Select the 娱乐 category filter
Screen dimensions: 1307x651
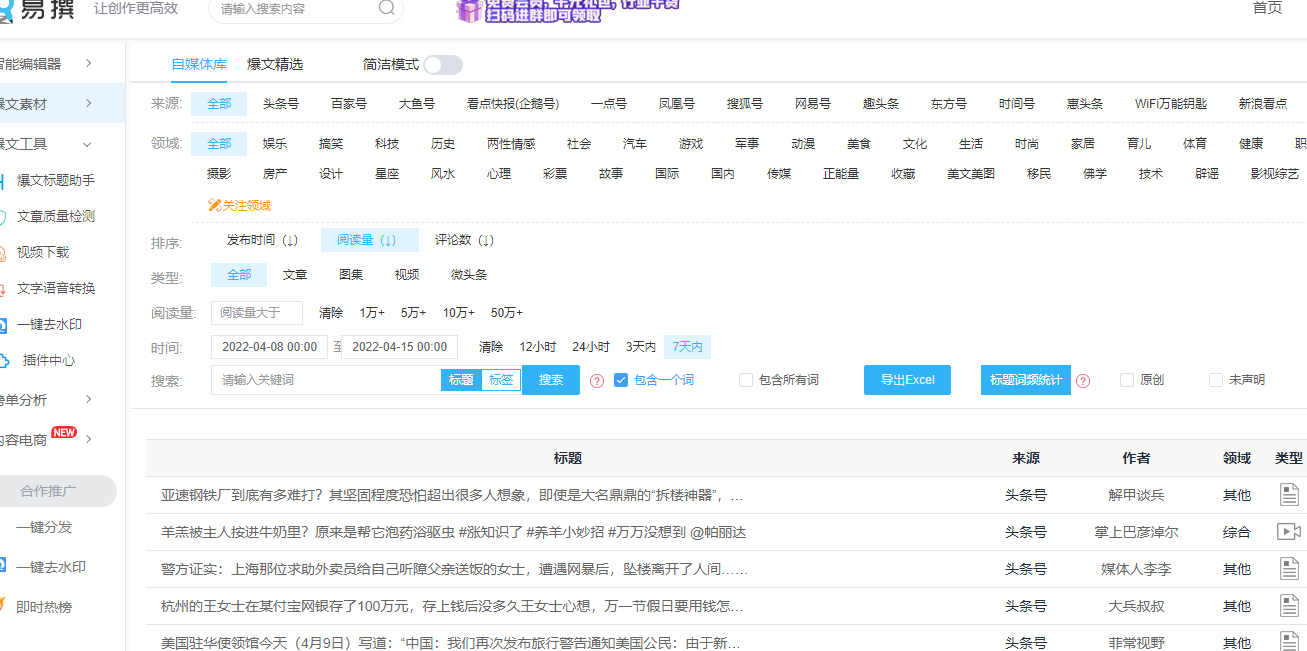point(275,143)
